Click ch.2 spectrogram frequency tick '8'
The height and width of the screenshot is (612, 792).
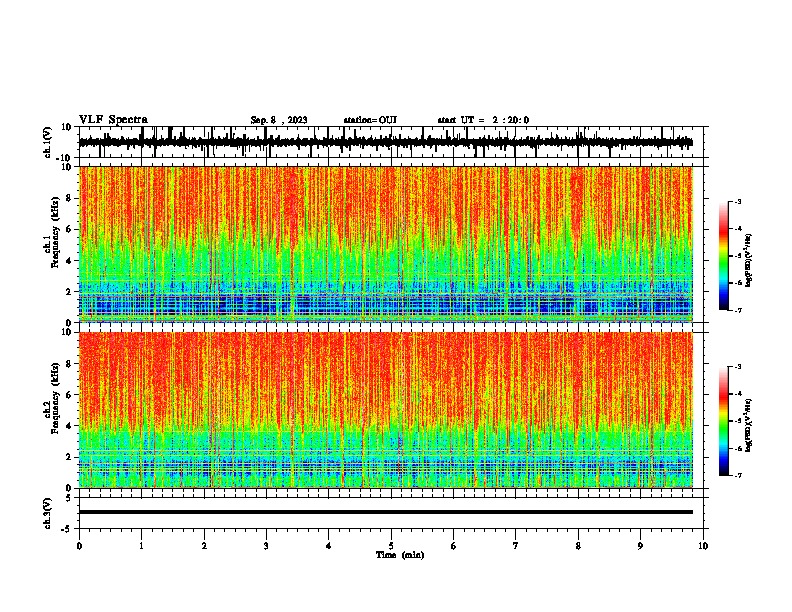pos(69,364)
